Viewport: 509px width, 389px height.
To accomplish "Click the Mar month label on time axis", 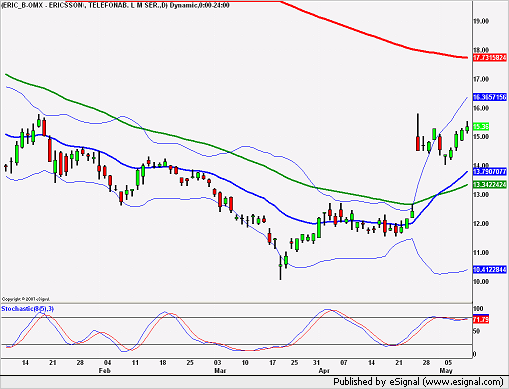I will 220,371.
